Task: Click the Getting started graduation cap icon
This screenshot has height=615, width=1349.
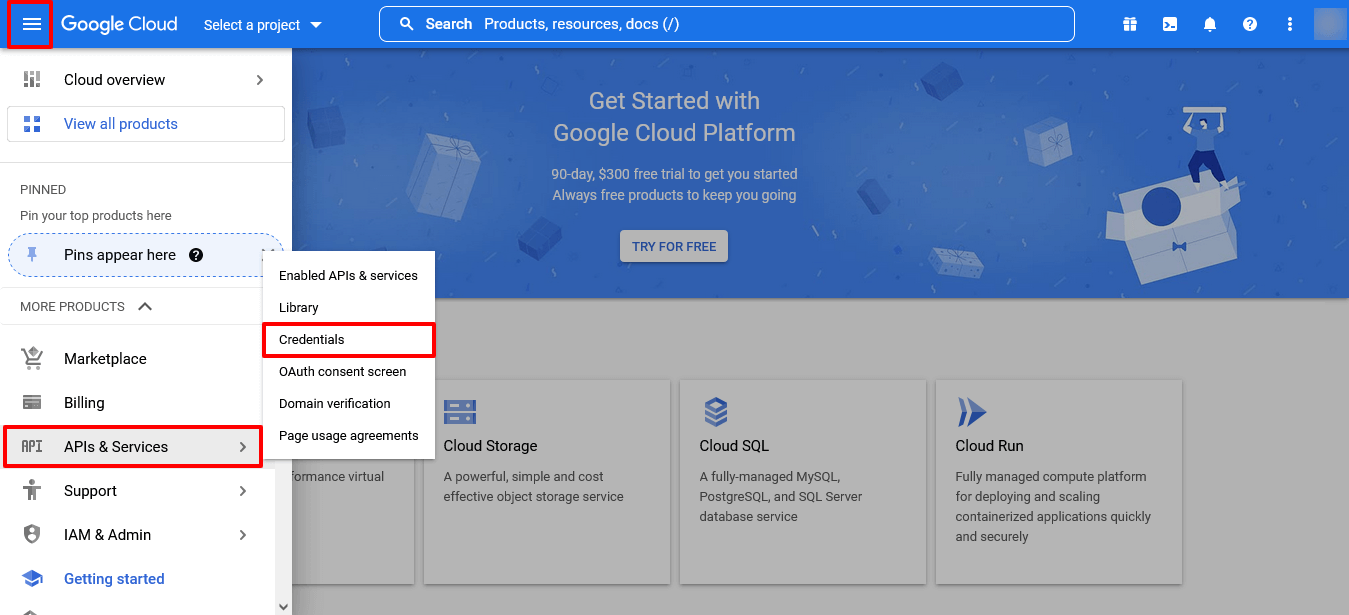Action: coord(32,579)
